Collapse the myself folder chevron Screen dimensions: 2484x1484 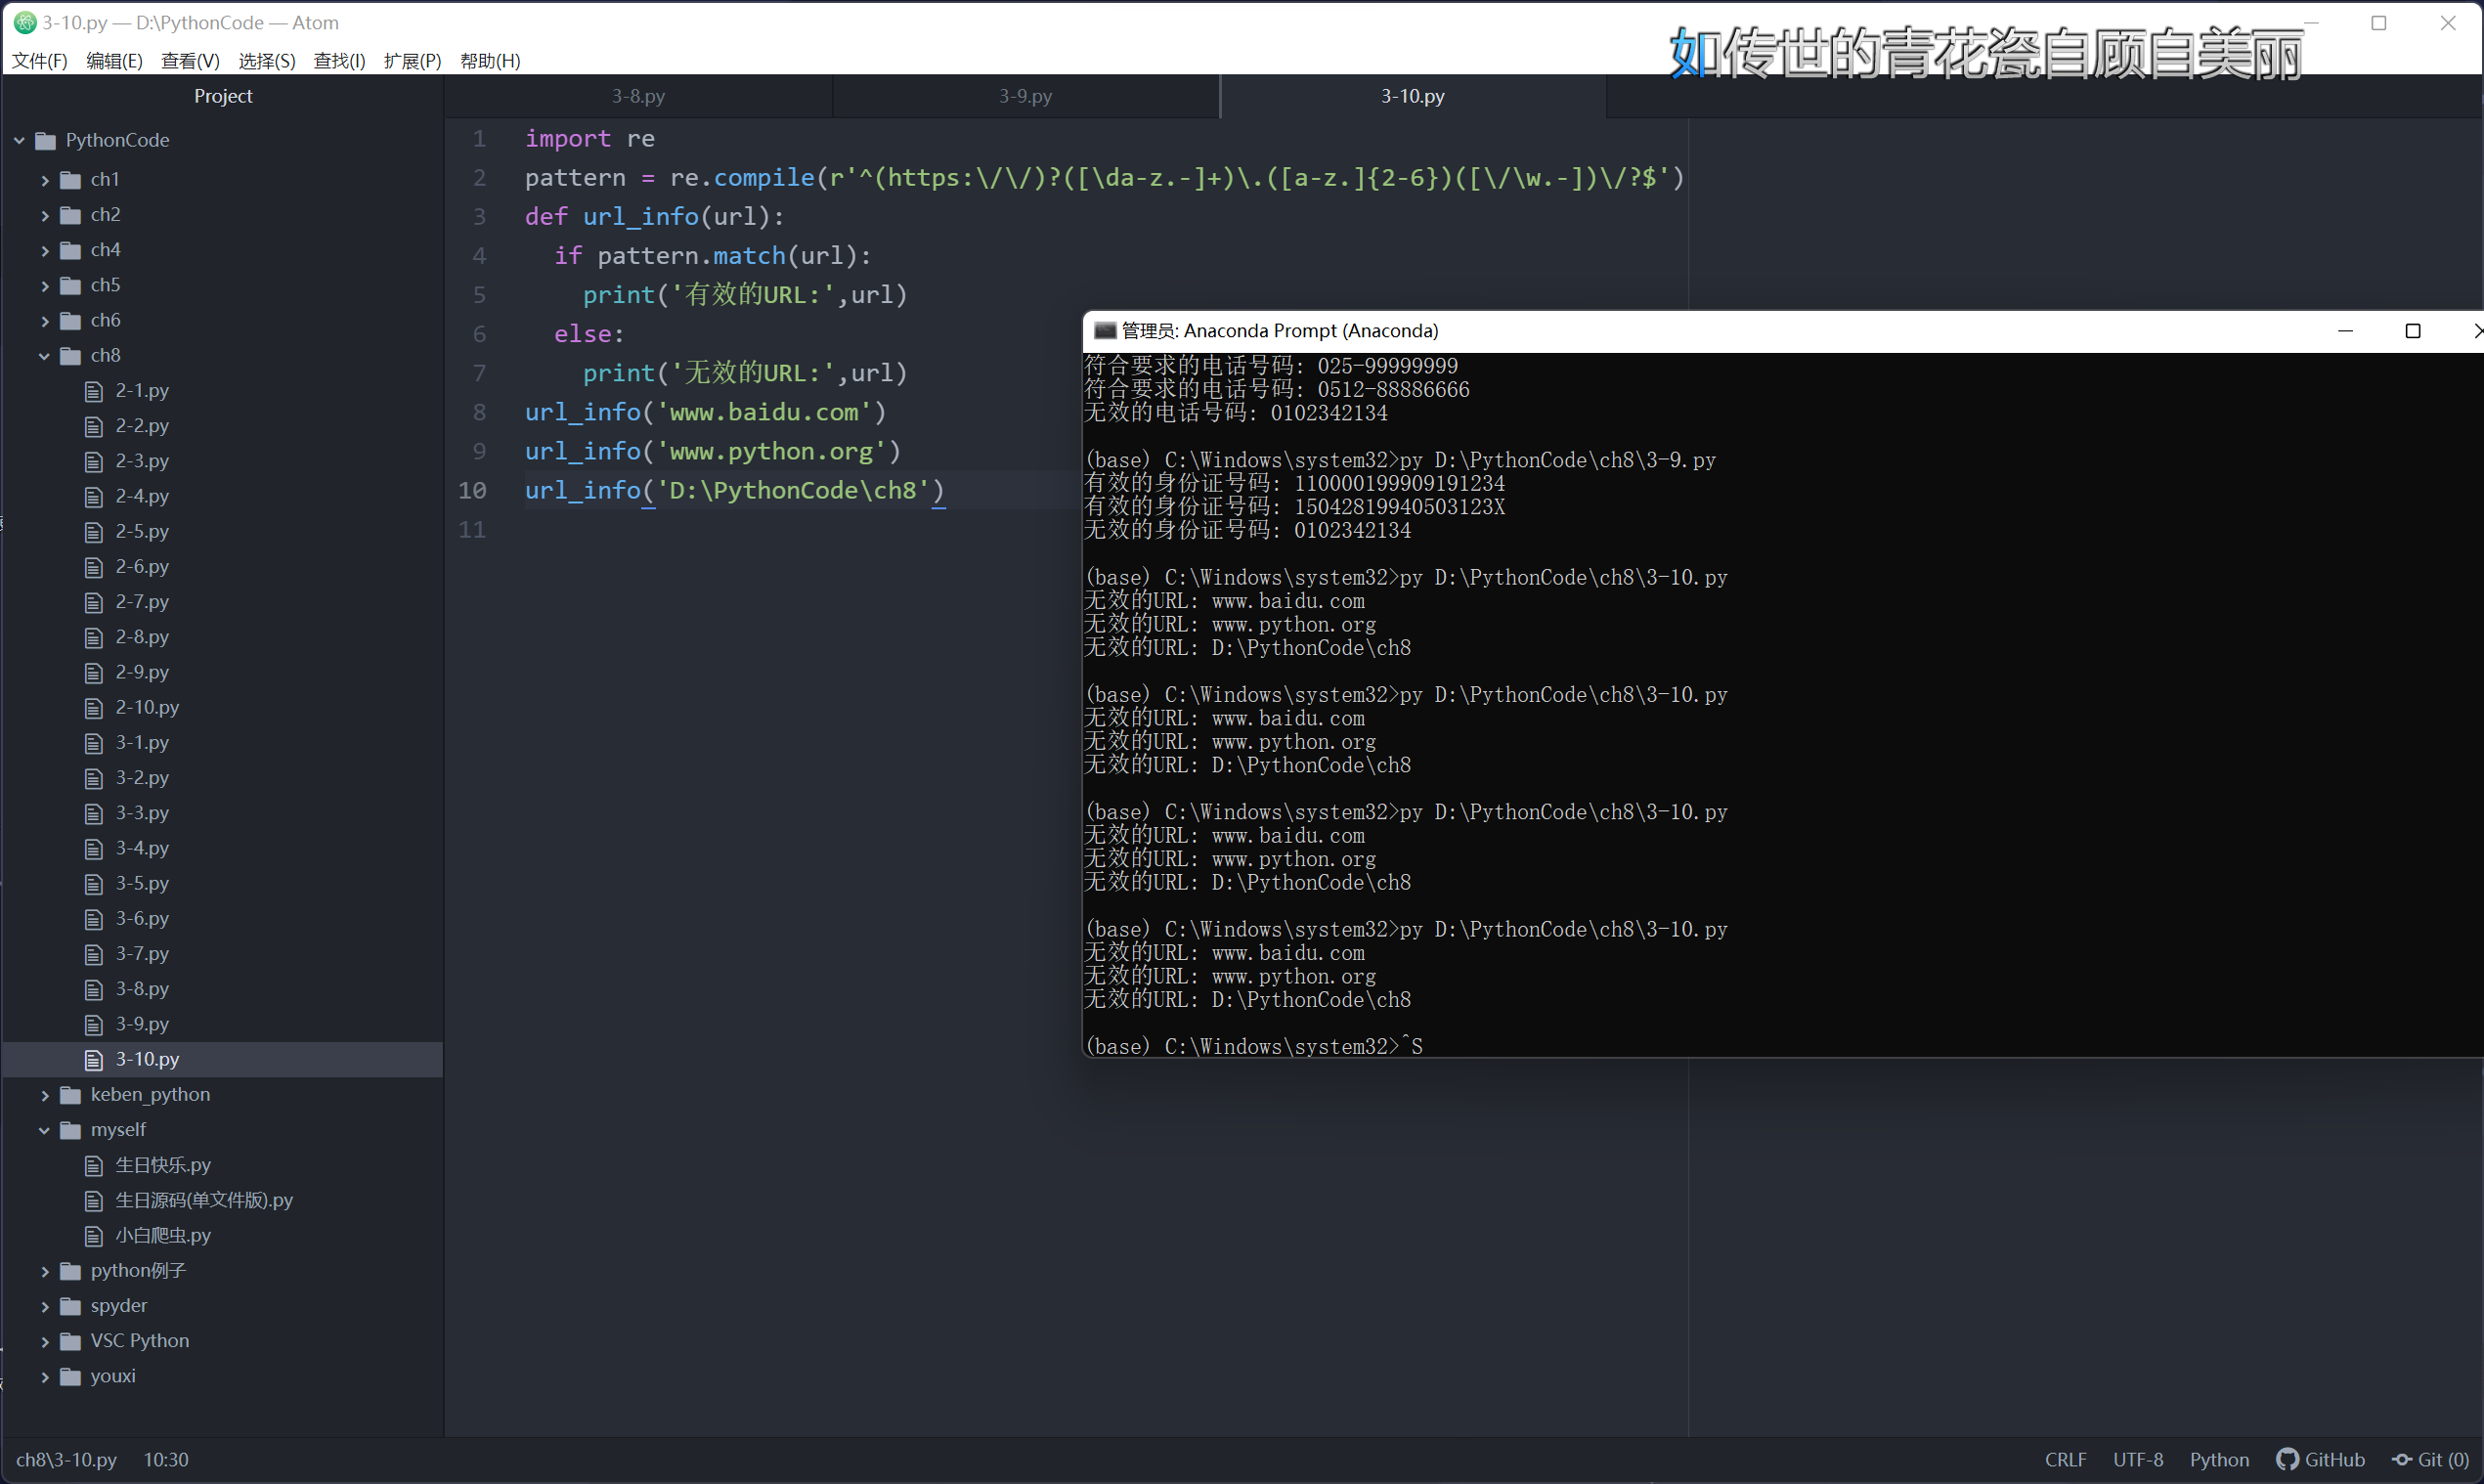pyautogui.click(x=45, y=1130)
